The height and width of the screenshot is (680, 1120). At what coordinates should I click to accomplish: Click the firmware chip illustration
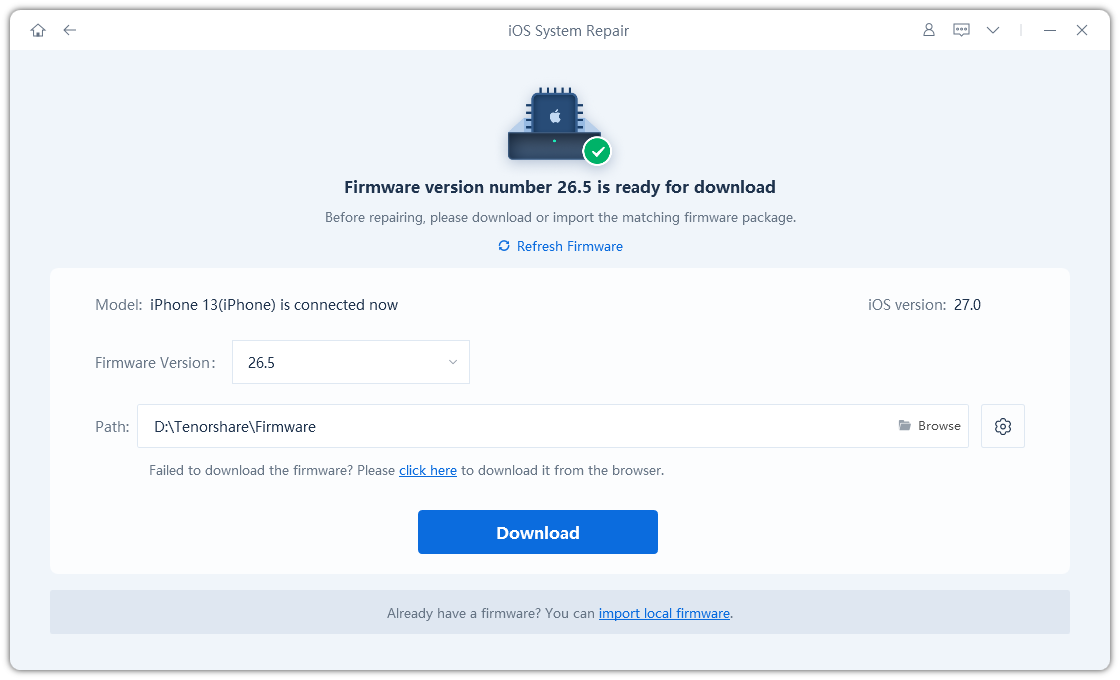pos(559,126)
